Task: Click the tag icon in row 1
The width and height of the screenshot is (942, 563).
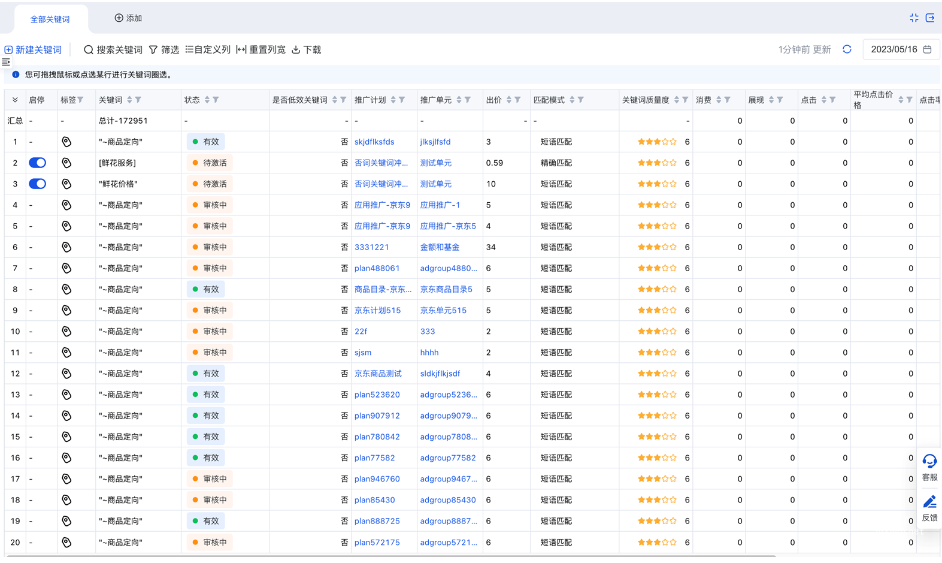Action: (67, 142)
